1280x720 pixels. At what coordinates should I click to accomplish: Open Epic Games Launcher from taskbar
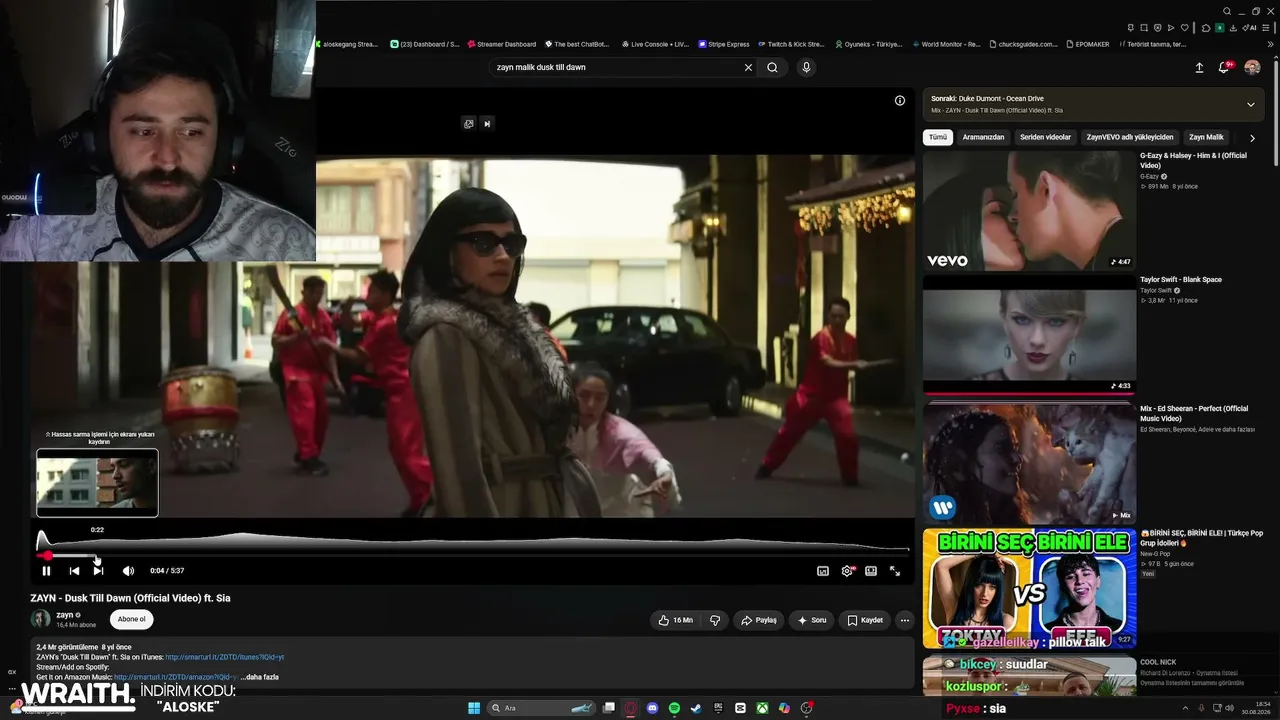(x=718, y=708)
